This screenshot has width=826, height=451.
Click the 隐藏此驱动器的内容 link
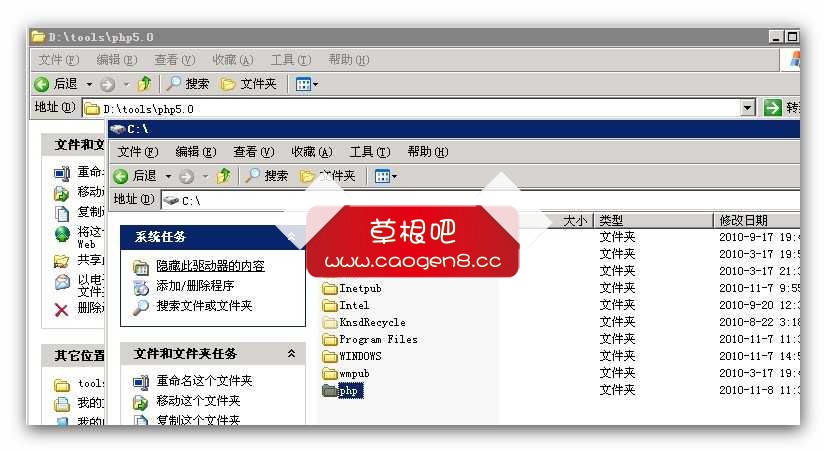tap(210, 266)
